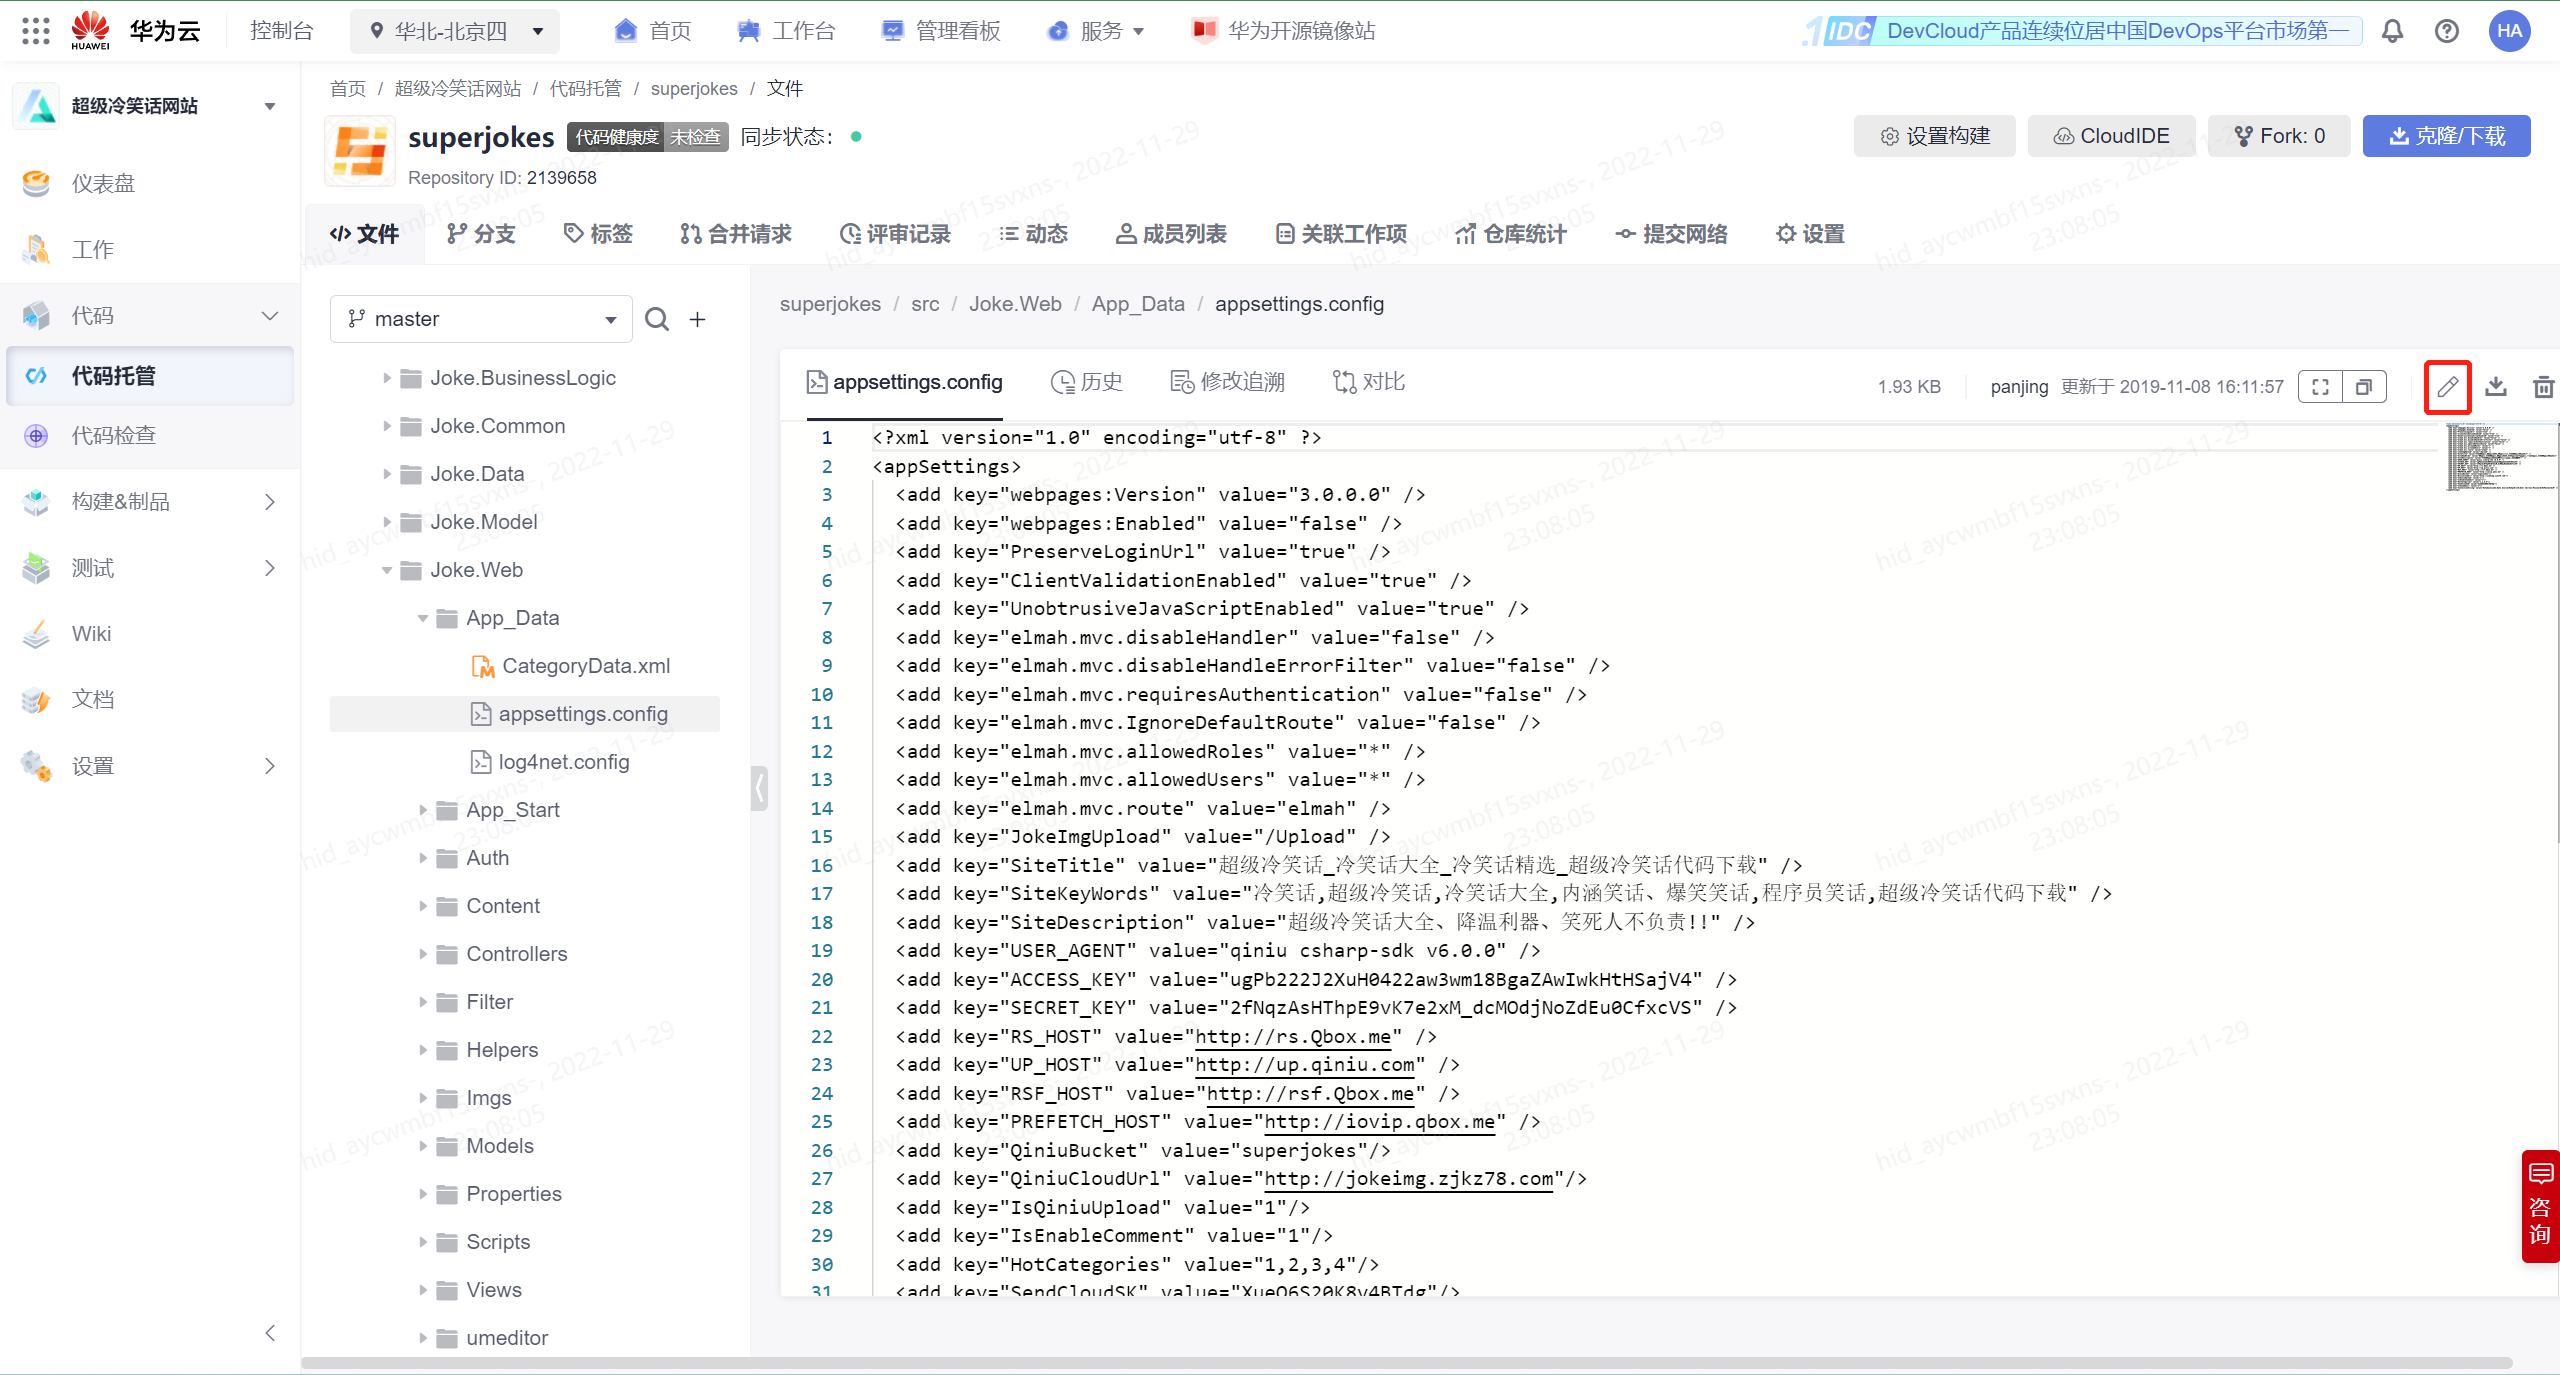Expand the Joke.Common folder

click(386, 426)
